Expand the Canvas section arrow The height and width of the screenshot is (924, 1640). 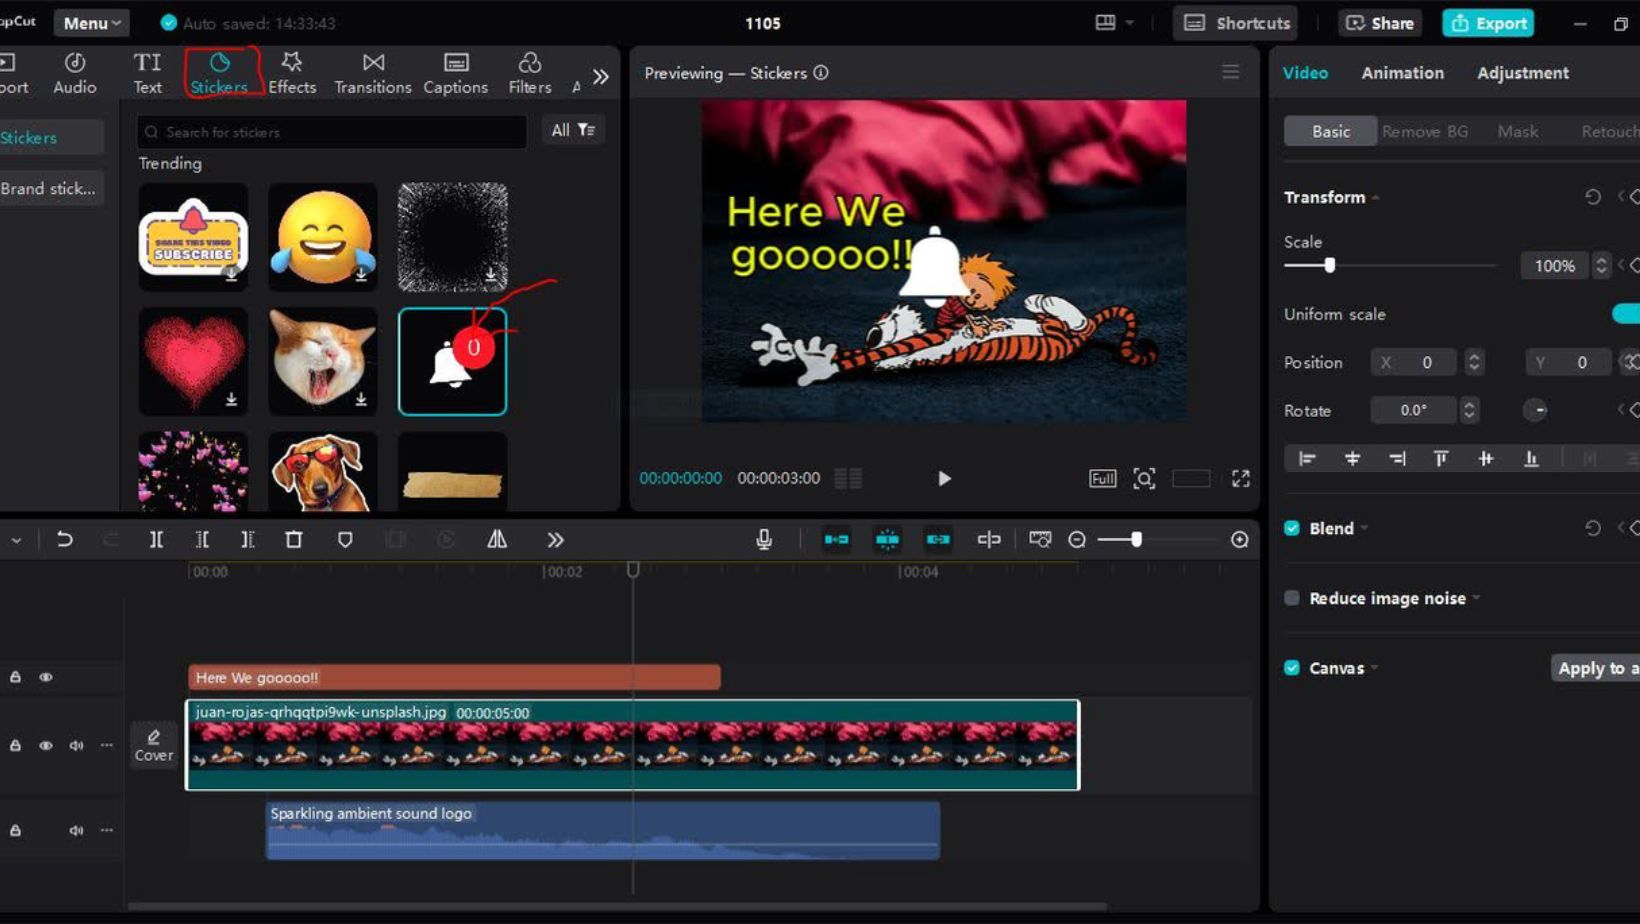pyautogui.click(x=1375, y=669)
